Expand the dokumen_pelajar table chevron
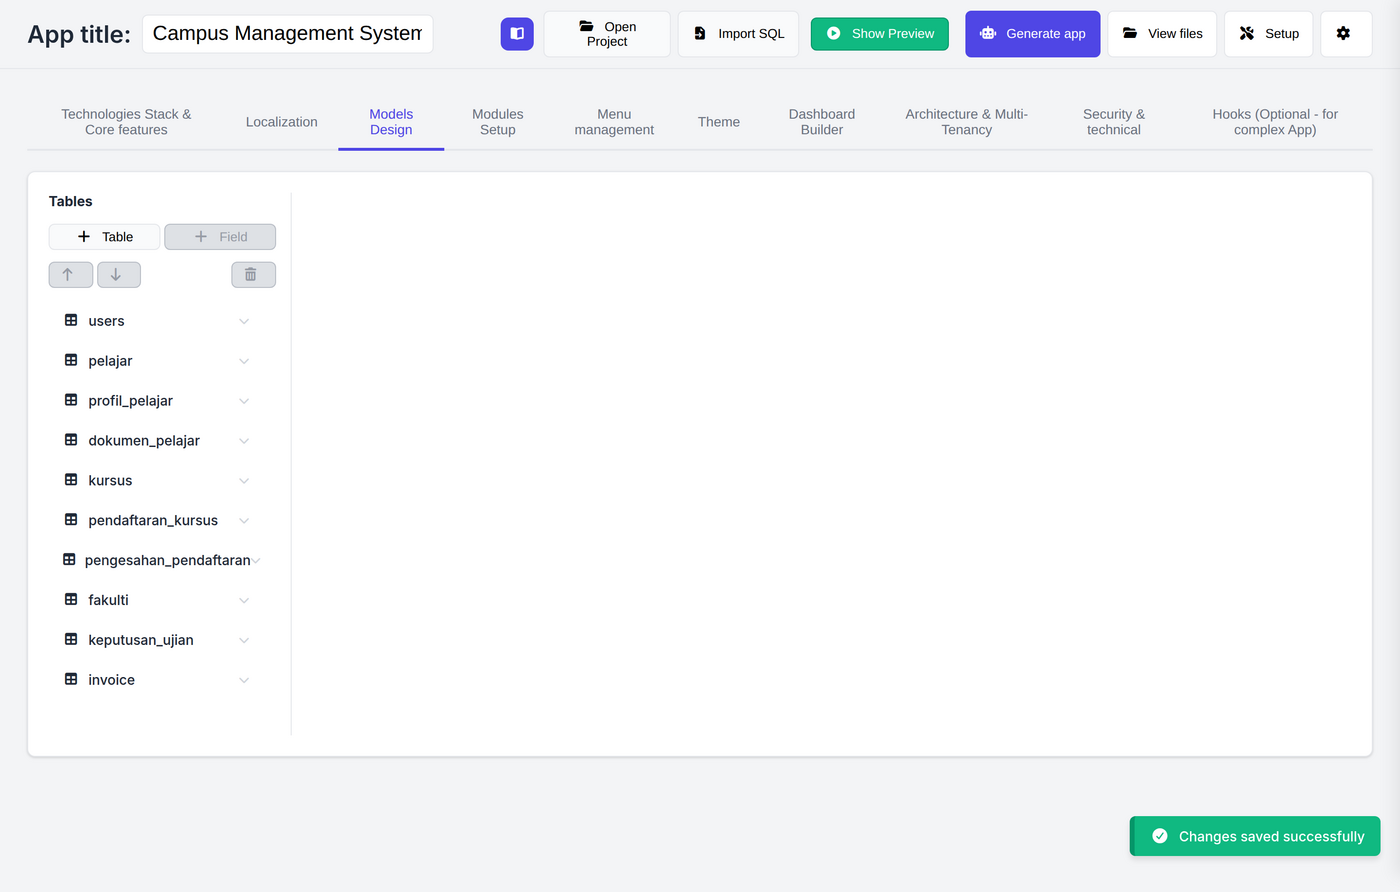Screen dimensions: 1400x892 click(x=244, y=441)
